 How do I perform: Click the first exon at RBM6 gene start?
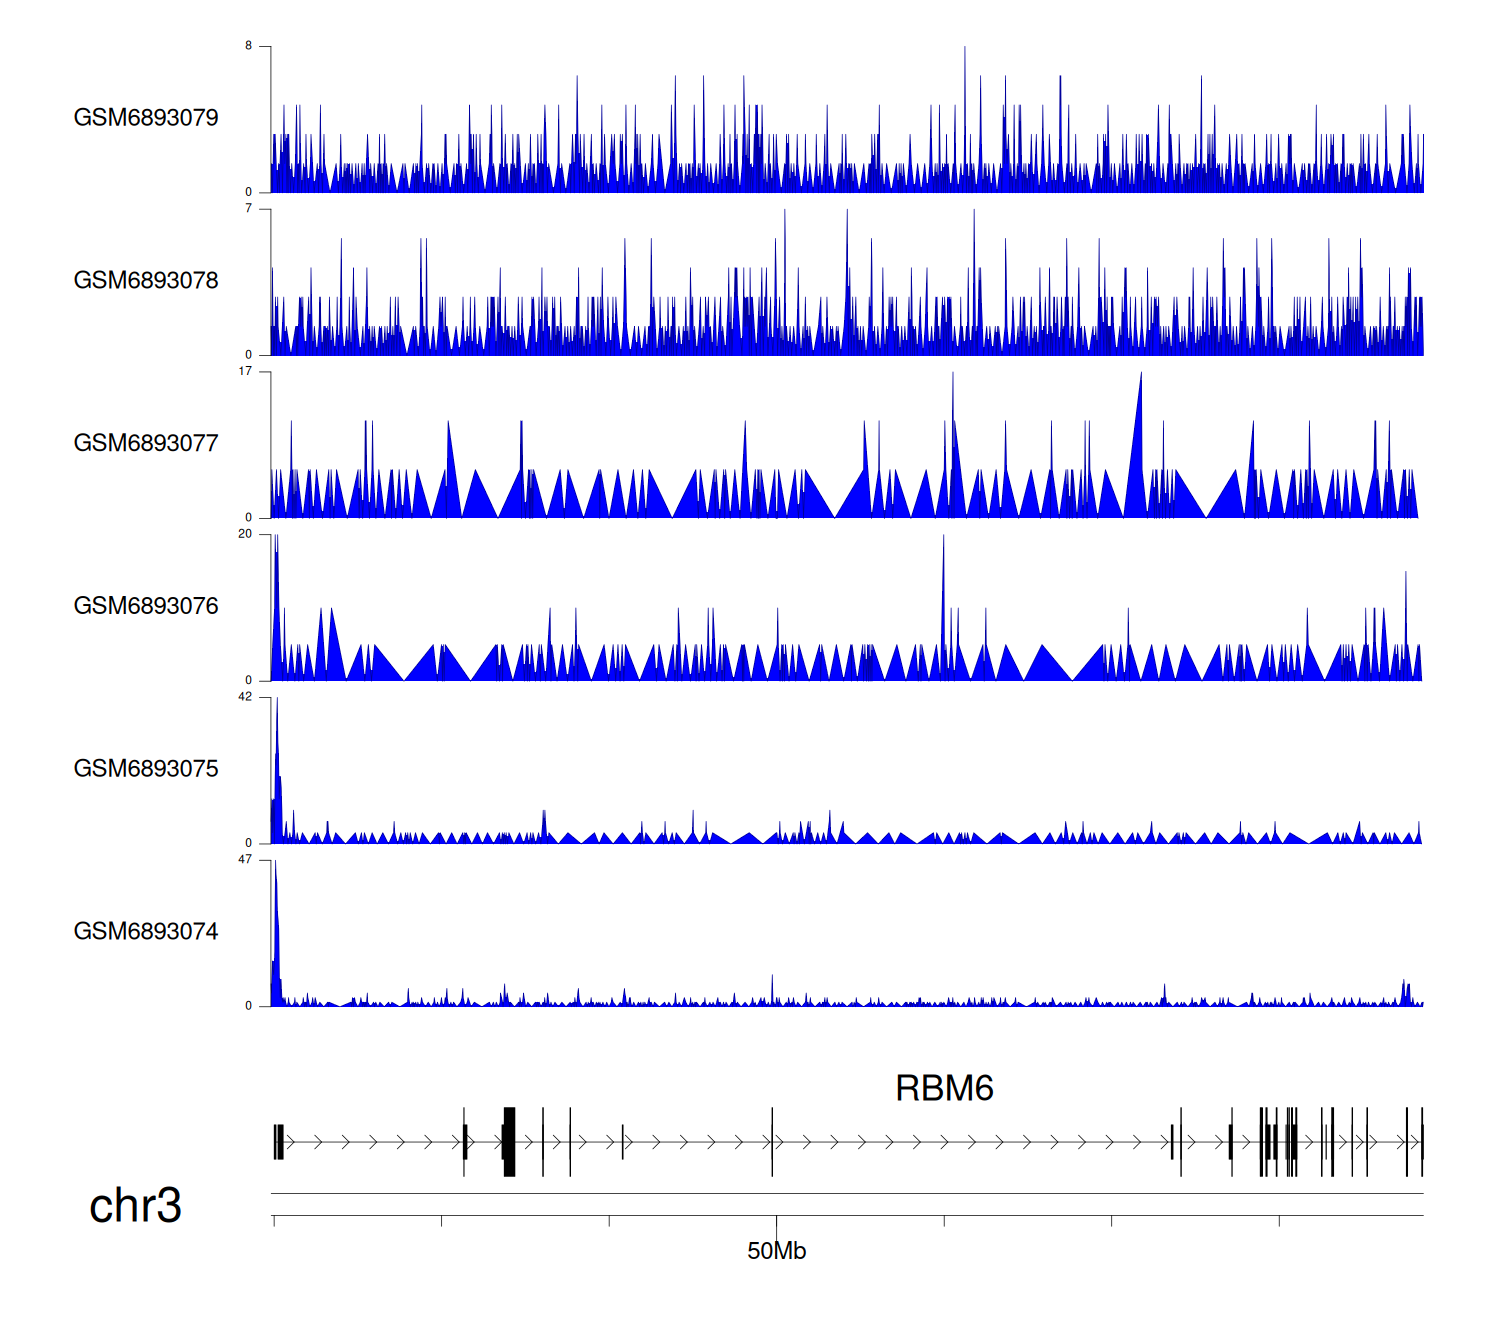click(x=279, y=1141)
